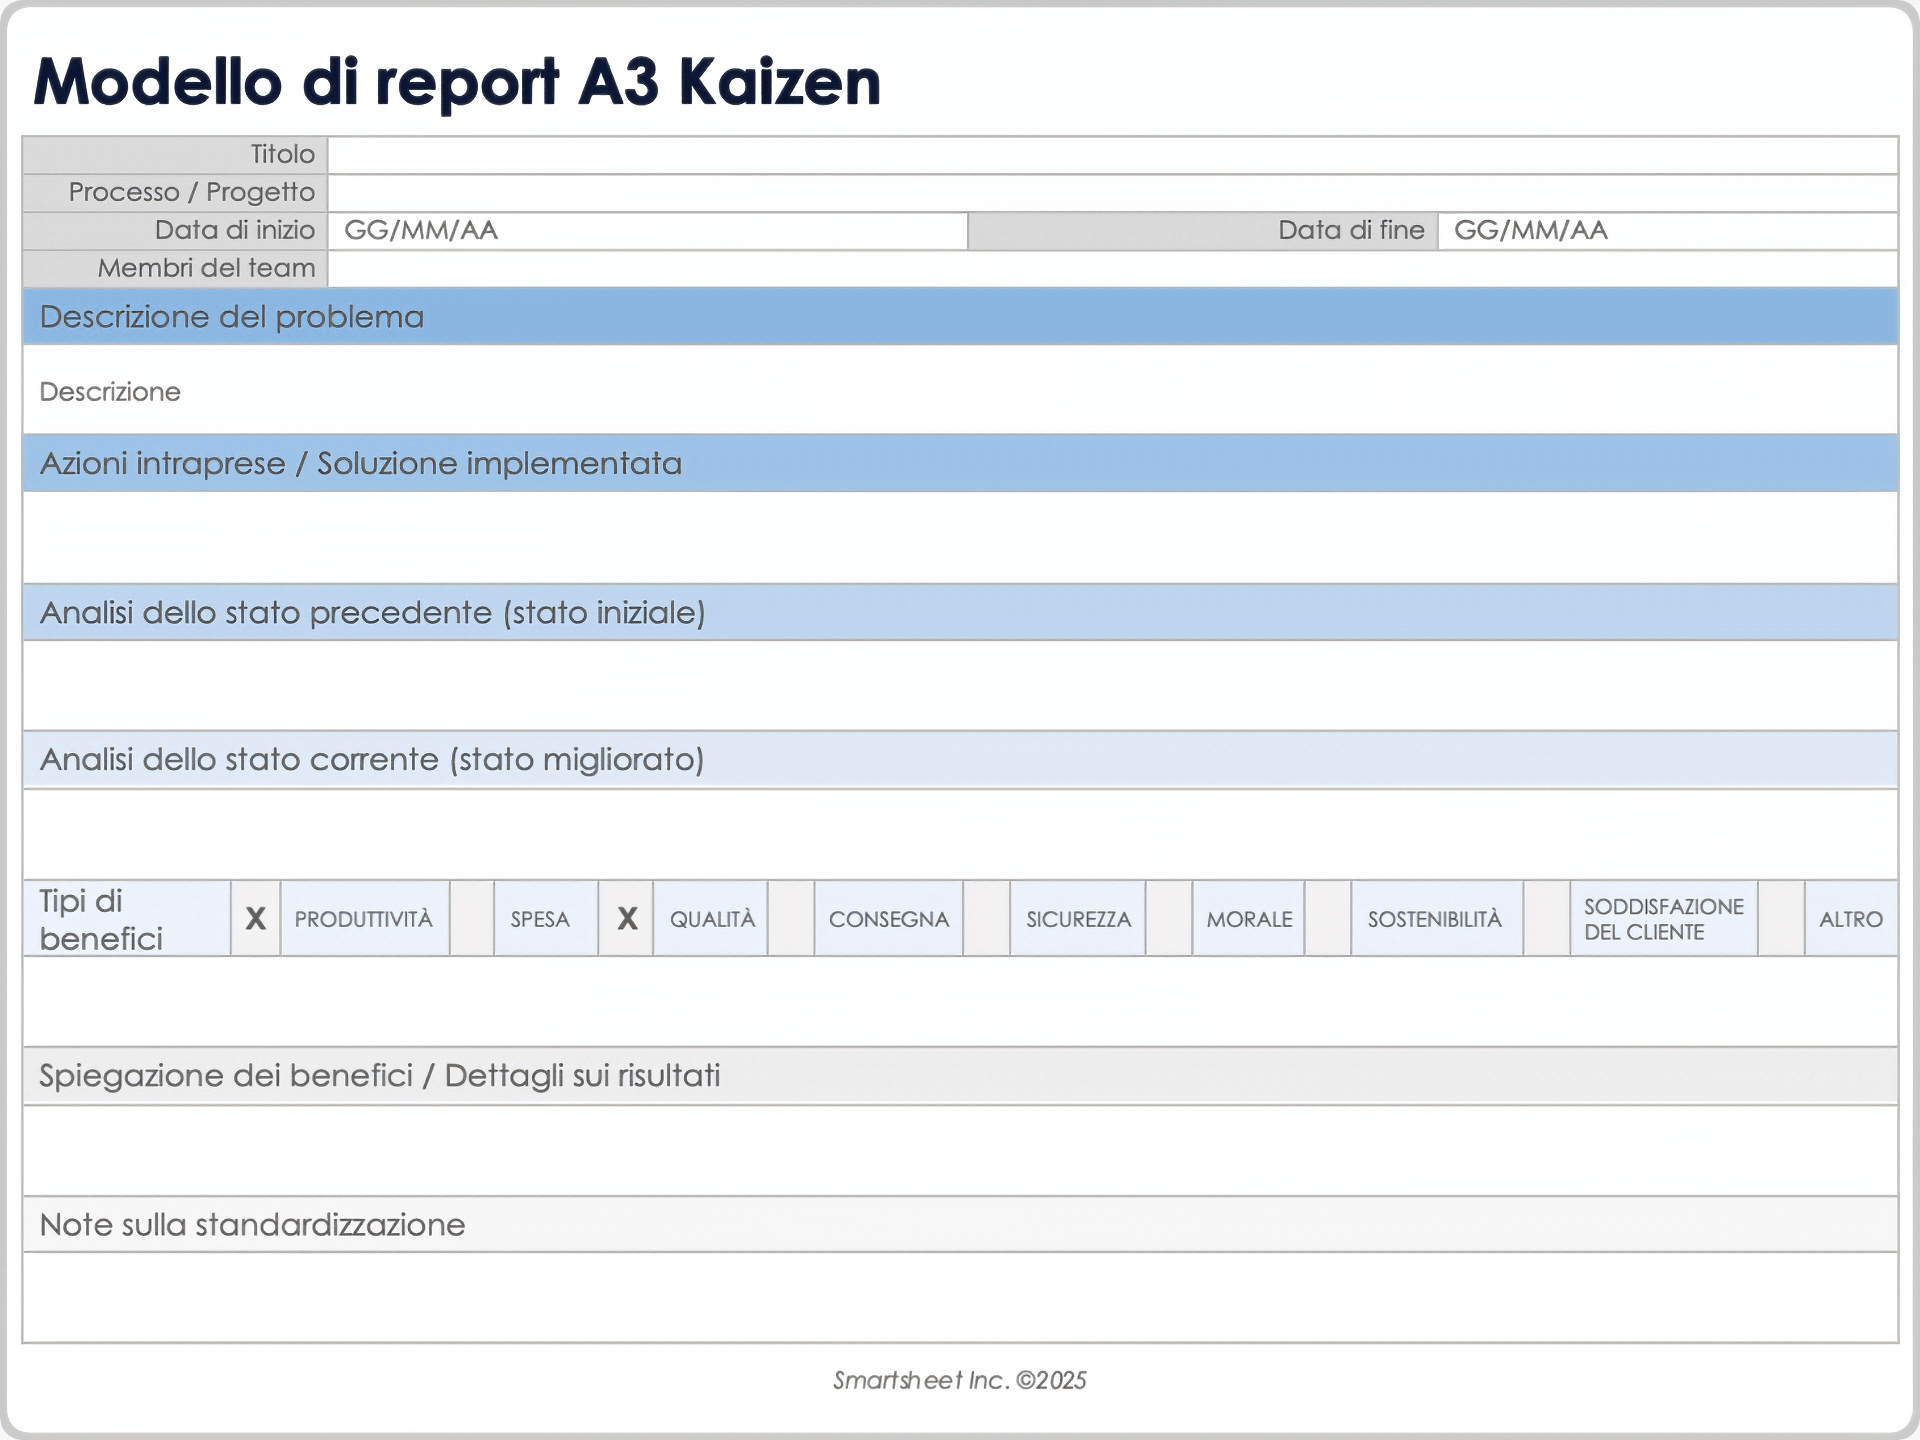Check the ALTRO benefit box
Screen dimensions: 1920x1440
point(1782,917)
